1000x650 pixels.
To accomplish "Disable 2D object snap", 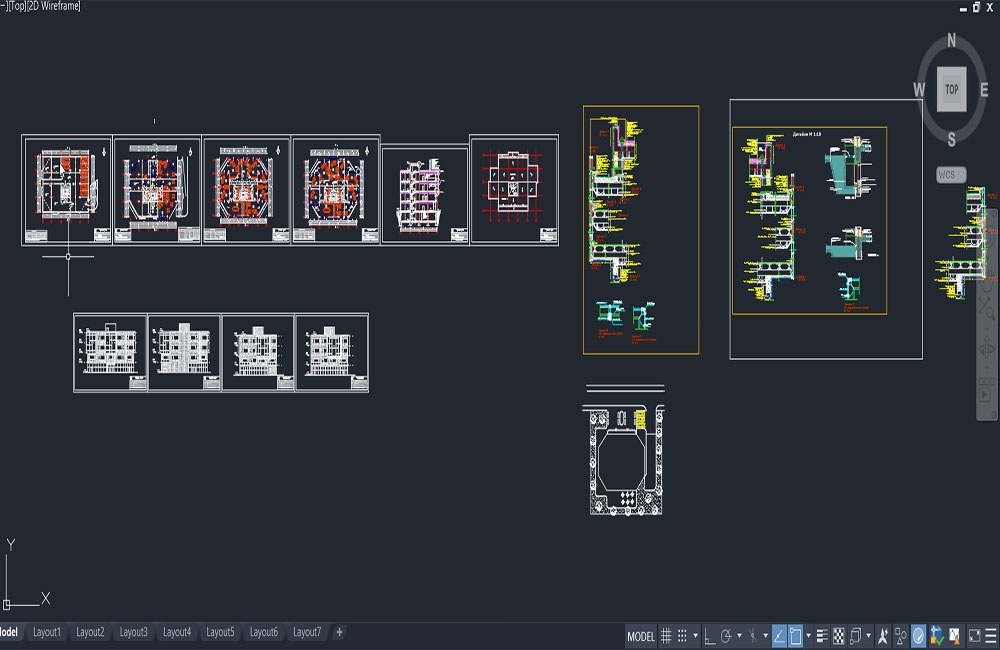I will click(795, 636).
